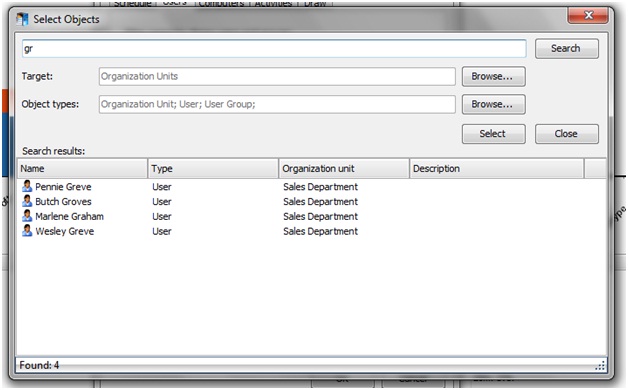This screenshot has height=390, width=628.
Task: Click the Select button
Action: point(493,134)
